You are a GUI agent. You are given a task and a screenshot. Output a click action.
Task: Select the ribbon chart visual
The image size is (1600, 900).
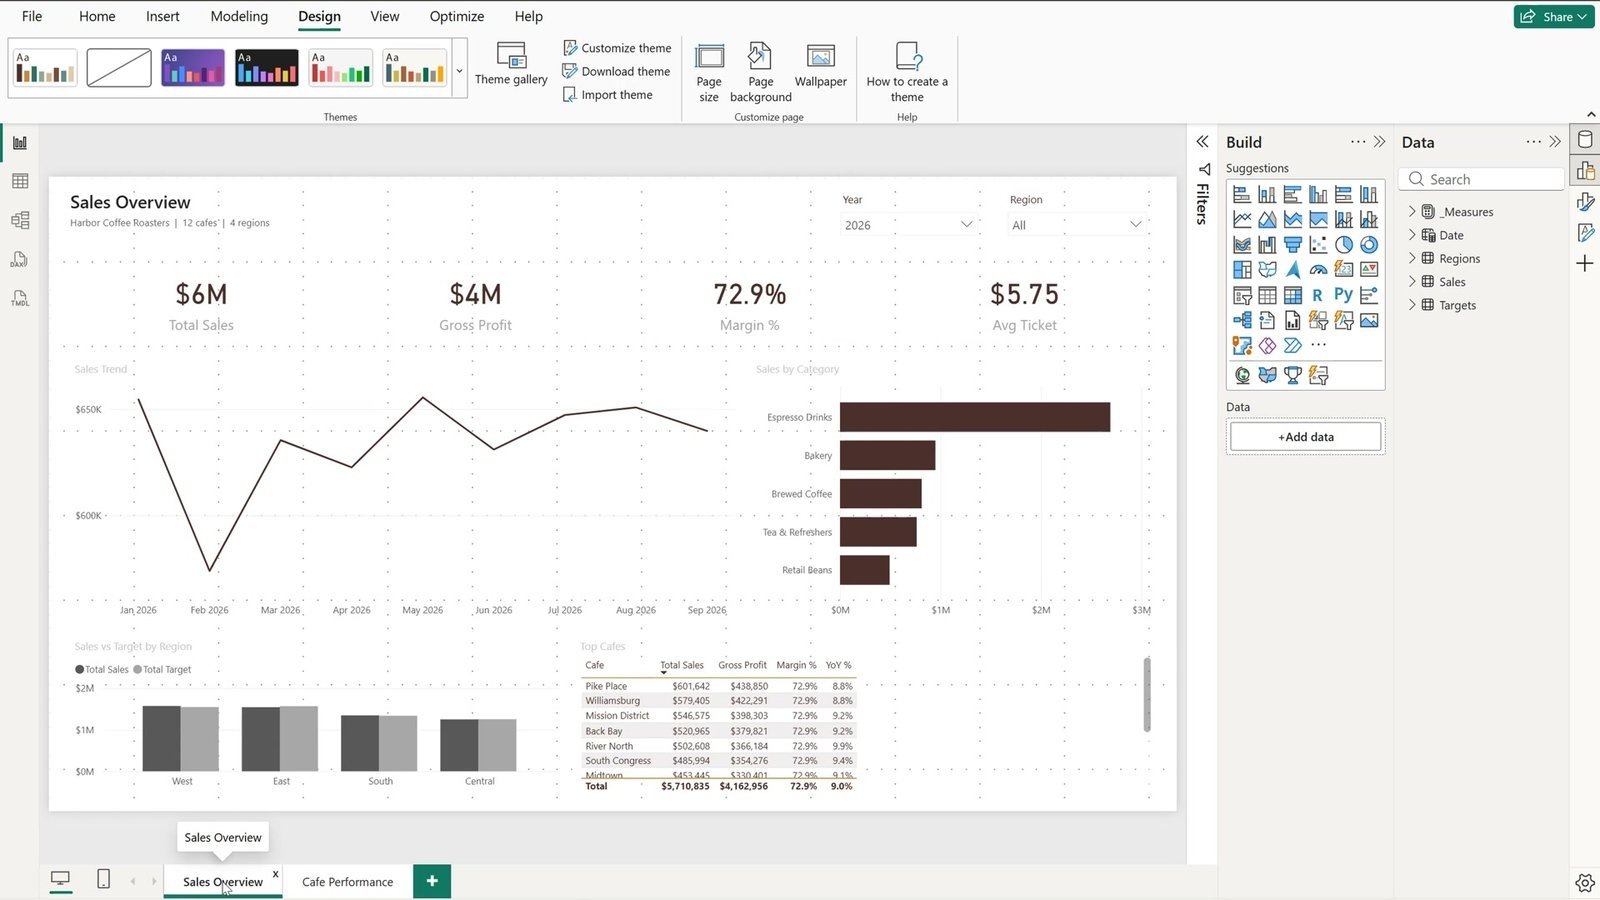[x=1242, y=244]
